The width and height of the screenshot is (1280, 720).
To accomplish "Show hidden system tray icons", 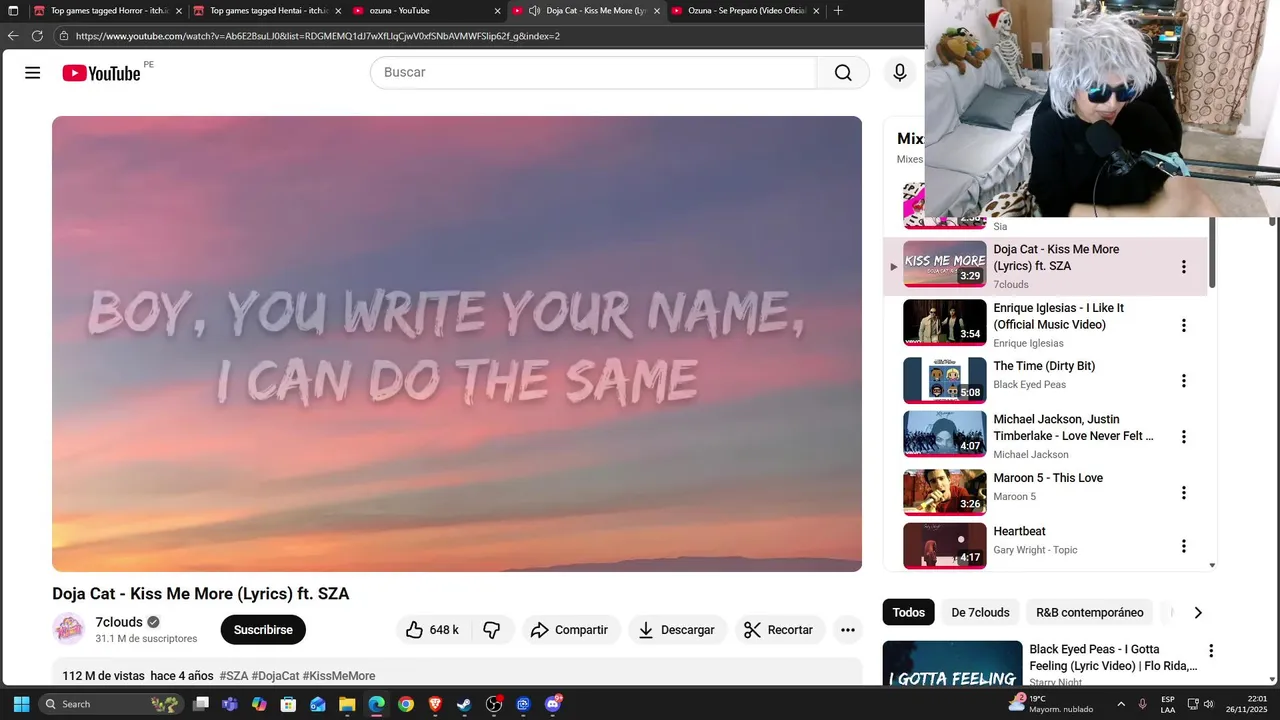I will (1120, 704).
